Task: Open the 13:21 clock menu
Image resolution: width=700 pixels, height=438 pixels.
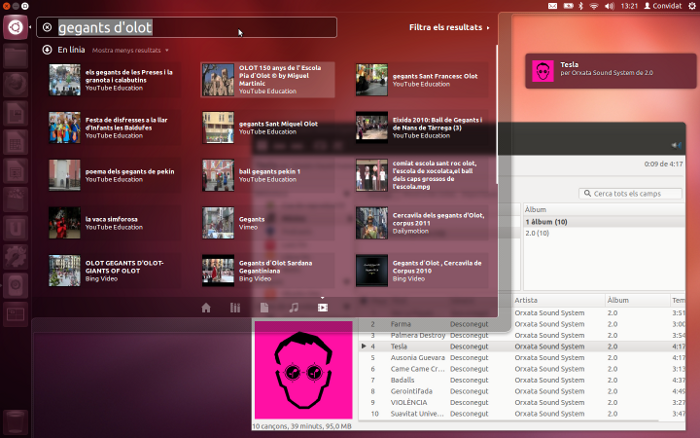Action: 629,6
